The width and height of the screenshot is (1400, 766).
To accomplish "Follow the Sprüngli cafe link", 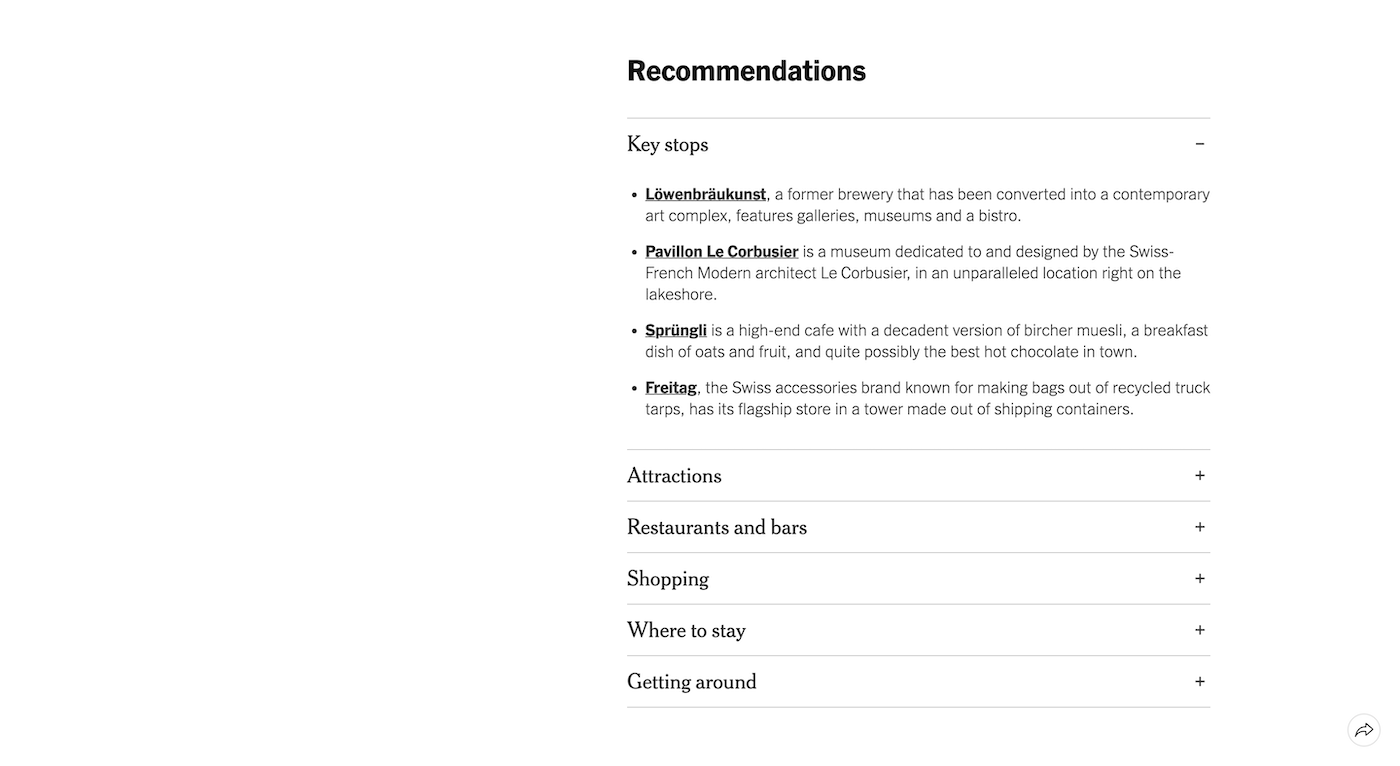I will click(x=676, y=330).
